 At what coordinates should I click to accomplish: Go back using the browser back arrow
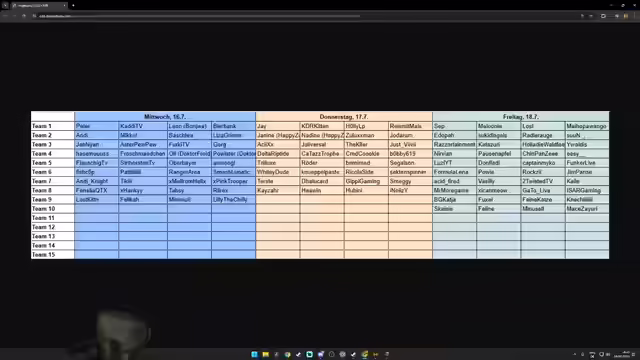pyautogui.click(x=5, y=16)
